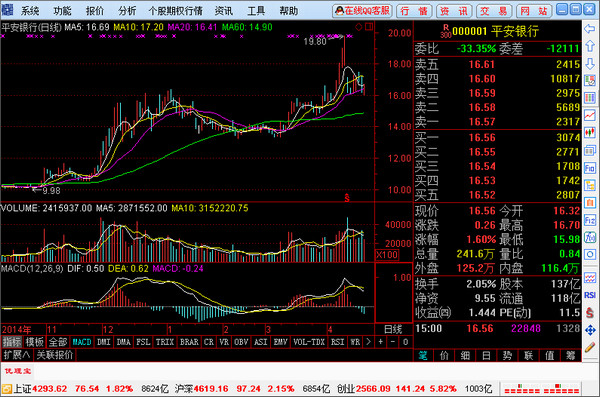The width and height of the screenshot is (600, 397).
Task: Open the 帮助 menu
Action: 289,11
